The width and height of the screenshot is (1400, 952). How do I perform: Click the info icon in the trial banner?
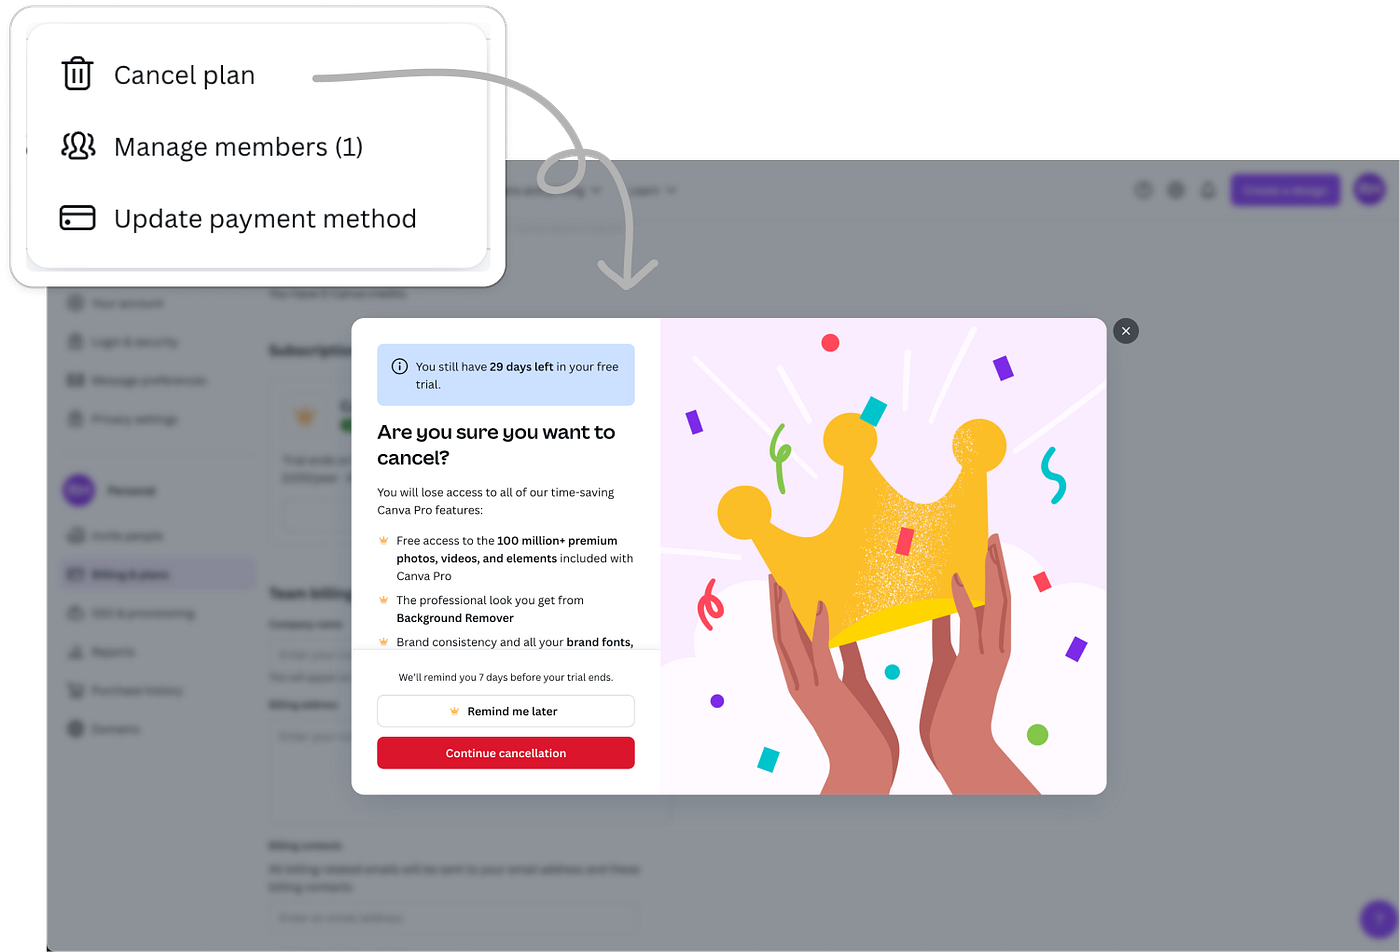[399, 366]
